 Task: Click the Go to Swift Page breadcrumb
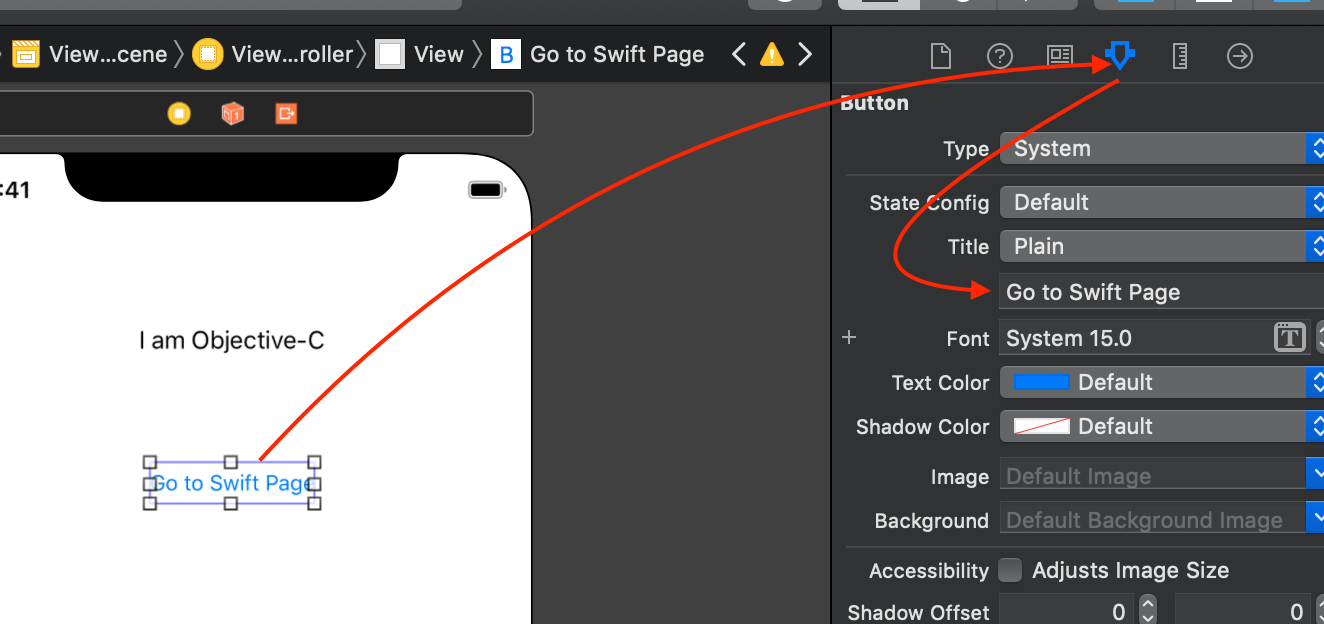[599, 54]
